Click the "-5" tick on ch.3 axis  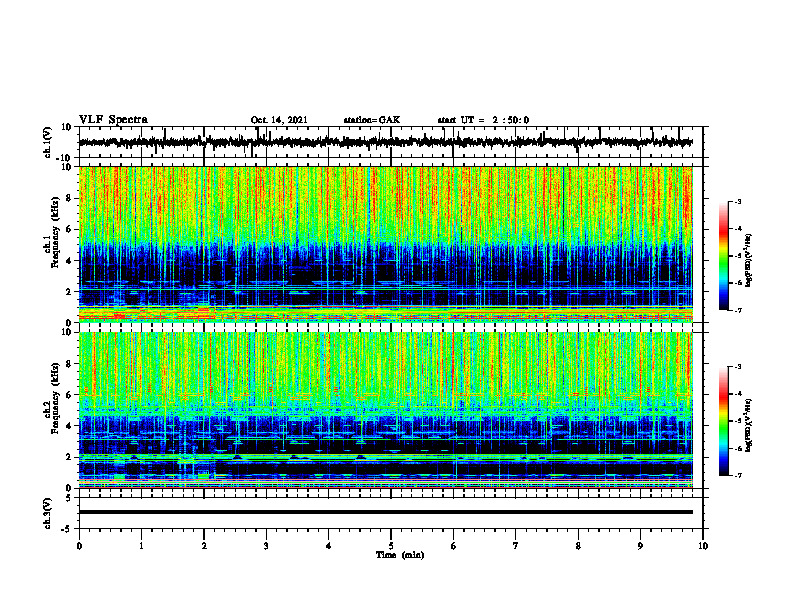point(68,528)
